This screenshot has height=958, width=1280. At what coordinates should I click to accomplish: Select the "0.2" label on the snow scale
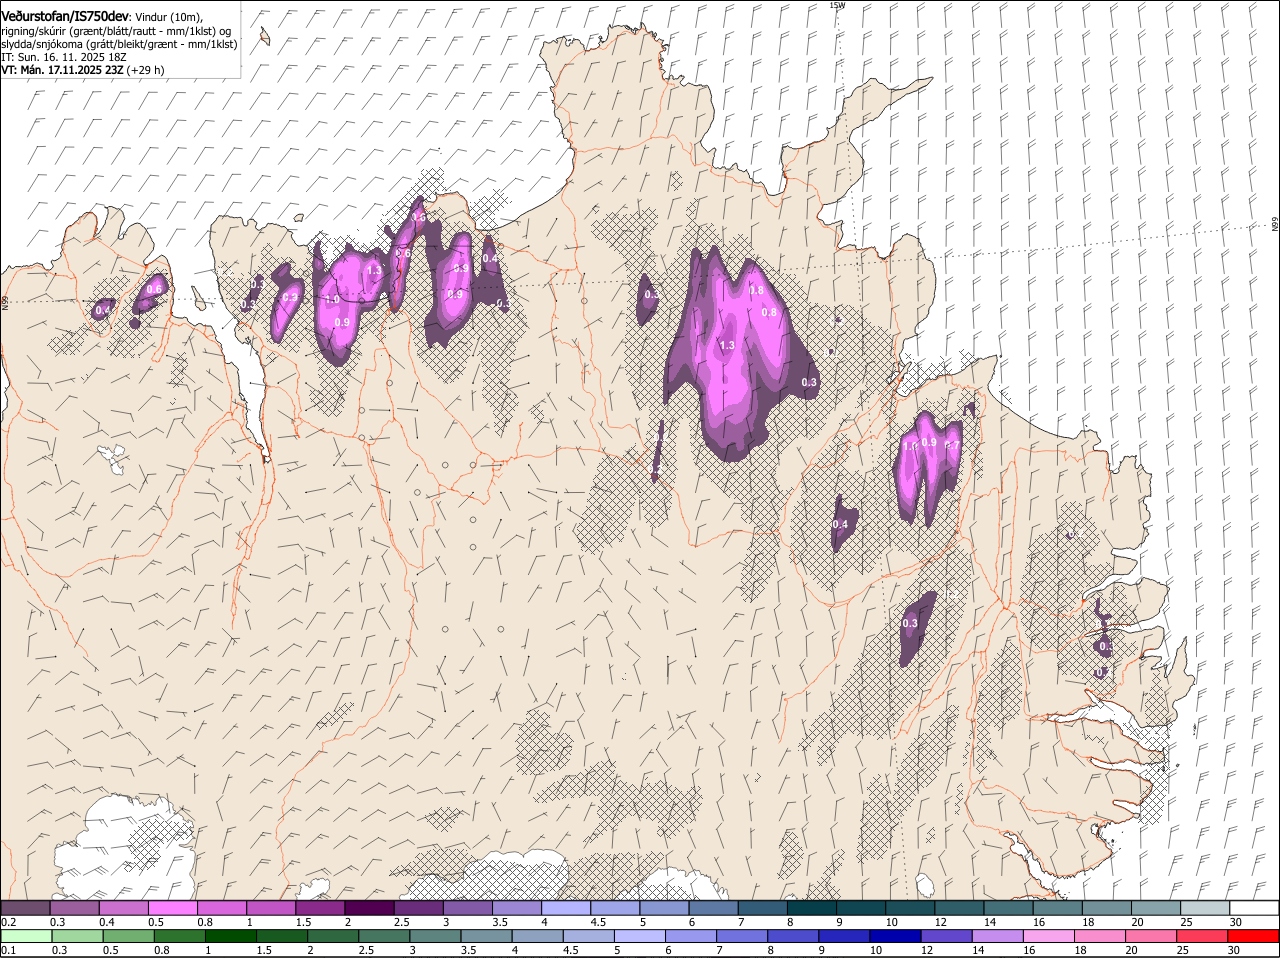point(9,922)
